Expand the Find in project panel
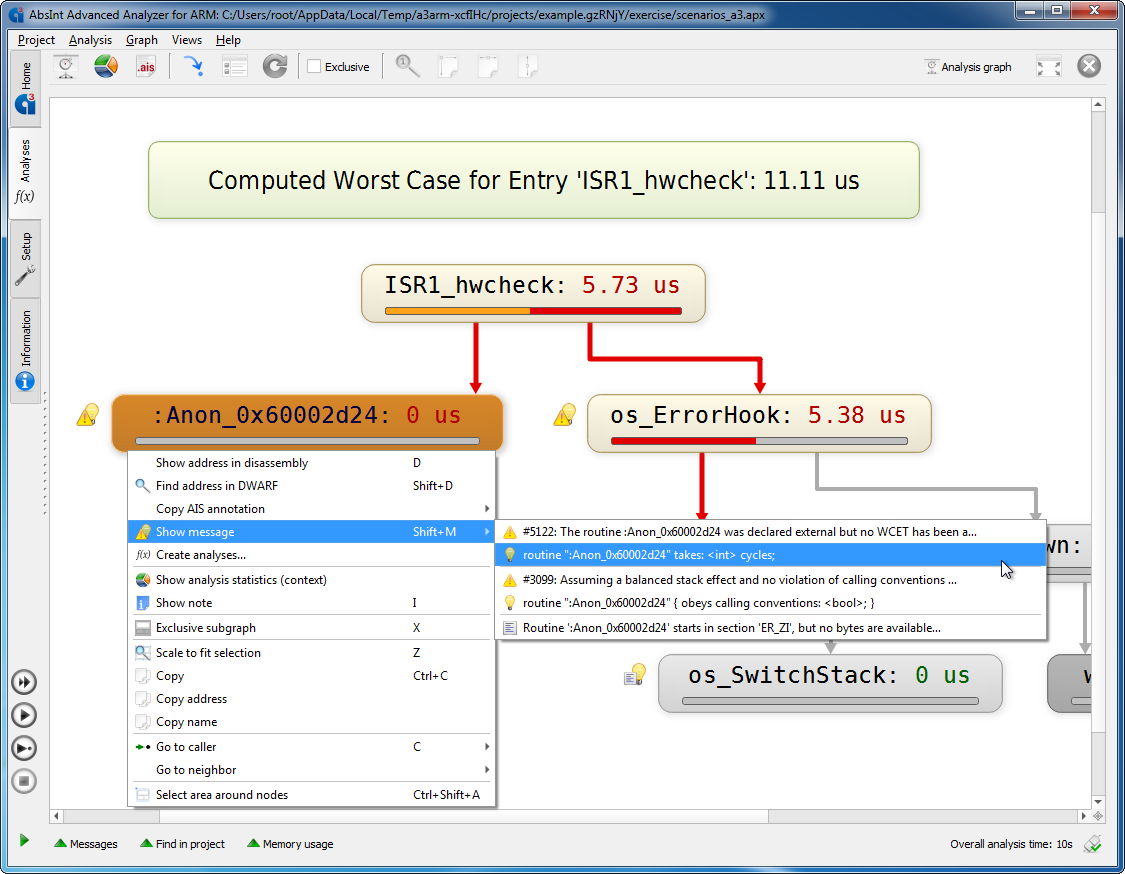The width and height of the screenshot is (1125, 874). 182,844
